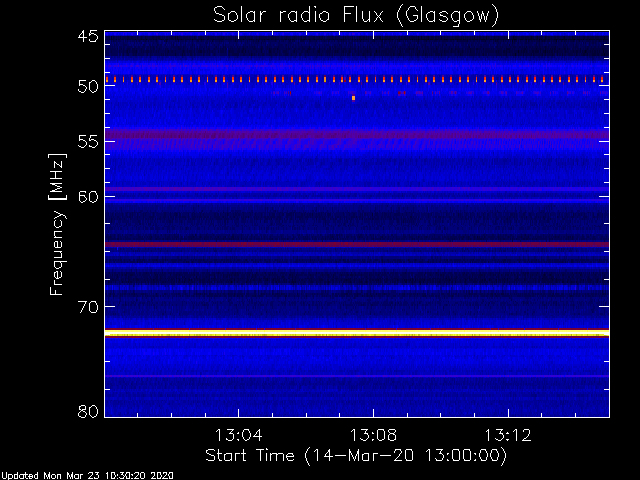The width and height of the screenshot is (640, 480).
Task: Click the 'Updated Mon Mar 23 10:30:20 2020' timestamp
Action: [x=87, y=476]
